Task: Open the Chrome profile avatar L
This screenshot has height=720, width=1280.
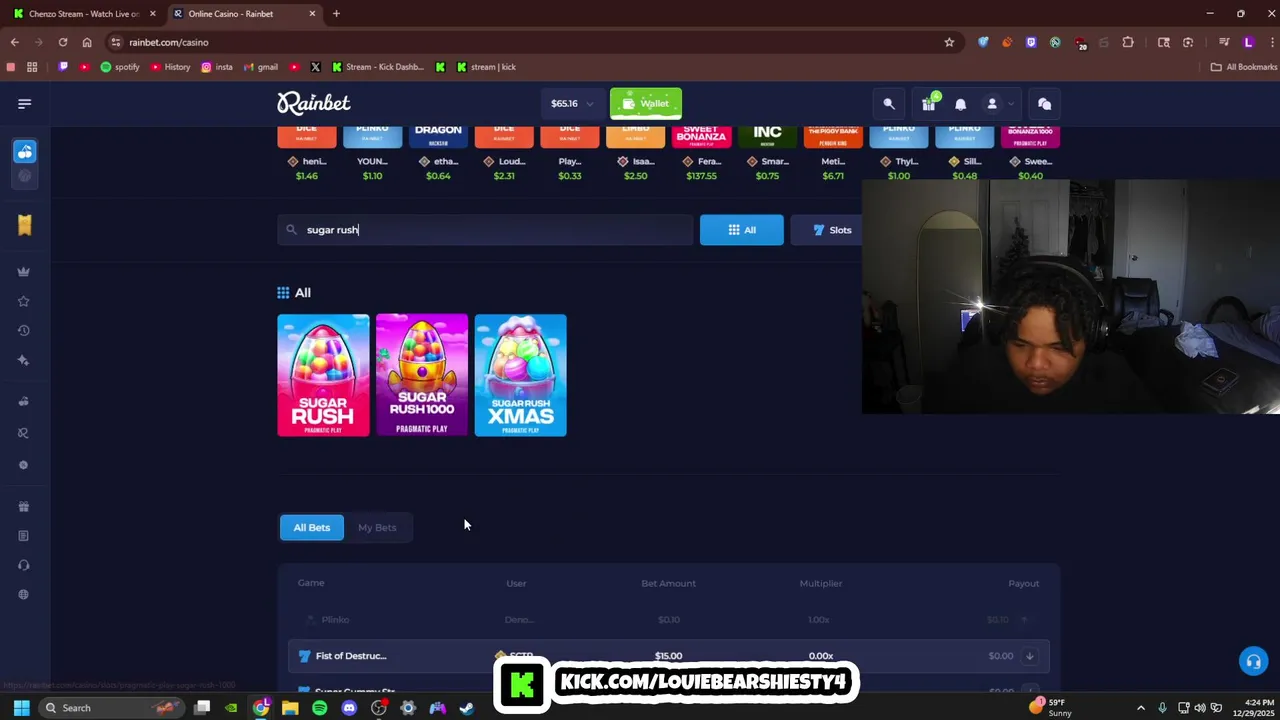Action: click(x=1248, y=42)
